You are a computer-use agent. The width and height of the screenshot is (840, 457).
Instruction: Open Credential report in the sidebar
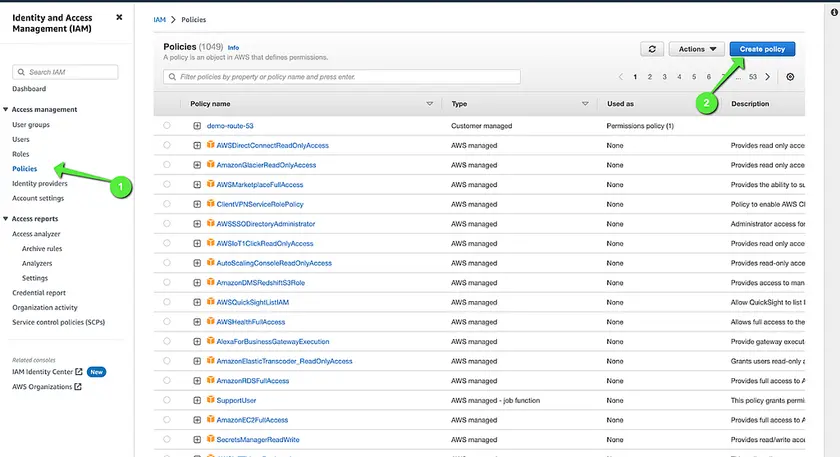39,293
